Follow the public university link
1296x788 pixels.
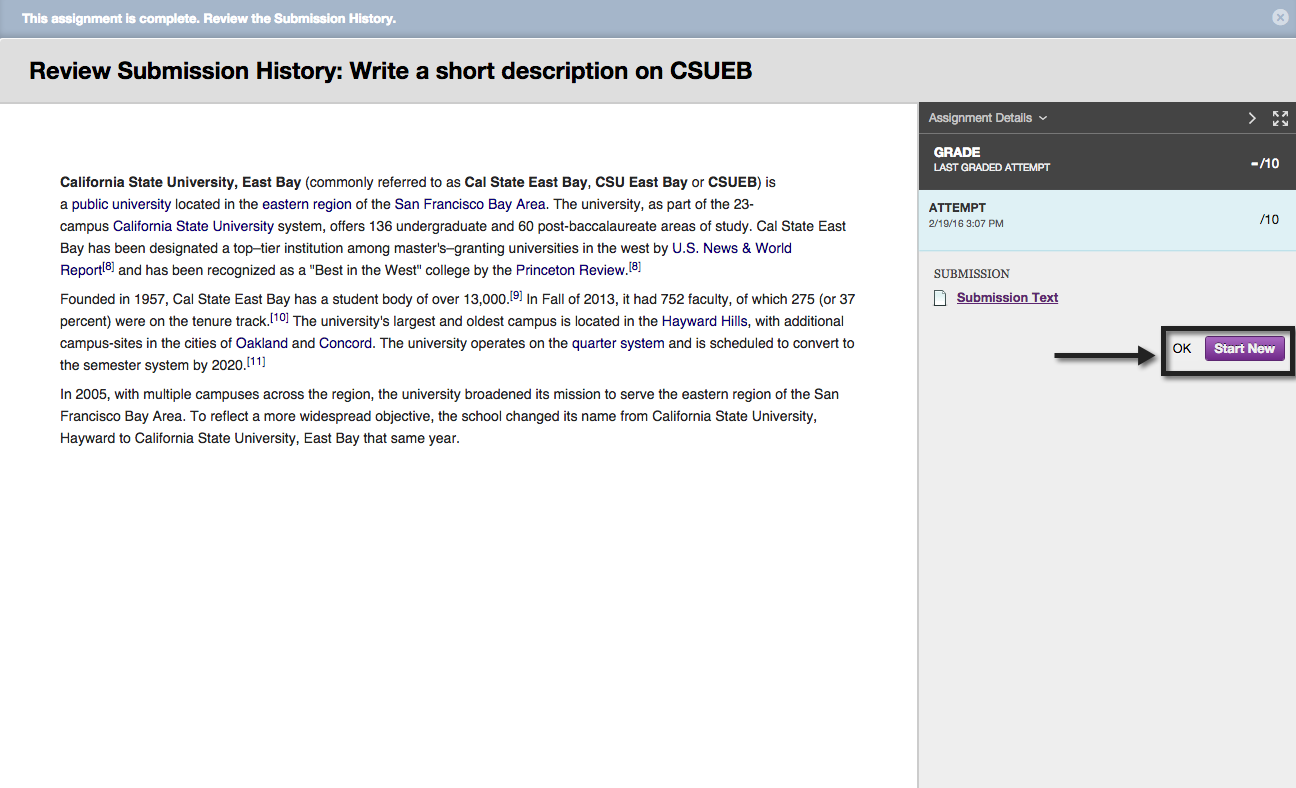click(121, 204)
